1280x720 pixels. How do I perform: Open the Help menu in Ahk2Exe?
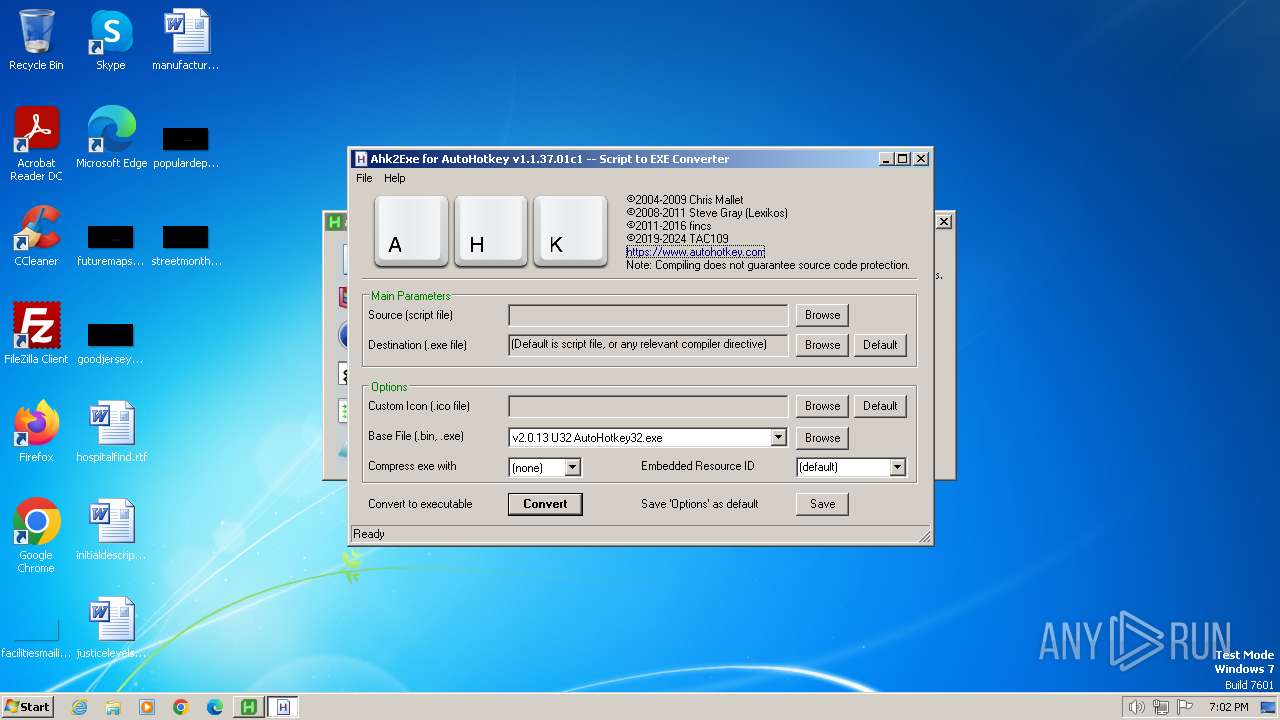tap(395, 178)
